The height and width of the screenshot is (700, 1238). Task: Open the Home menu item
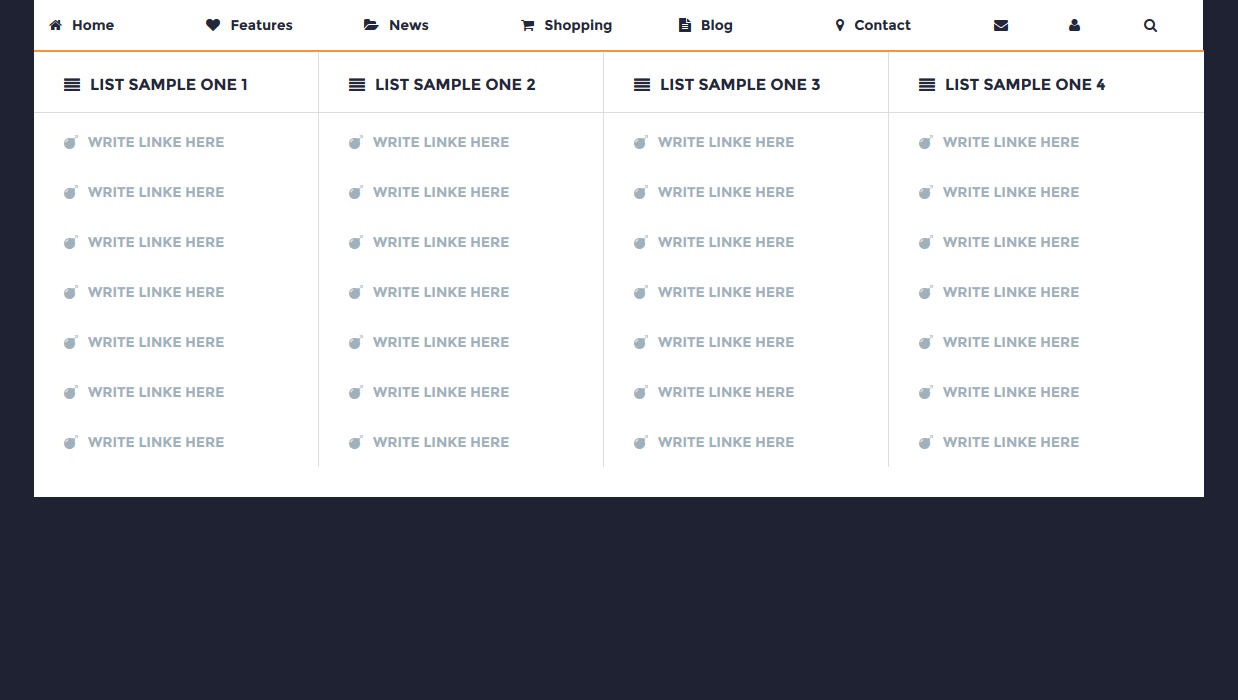pos(82,25)
